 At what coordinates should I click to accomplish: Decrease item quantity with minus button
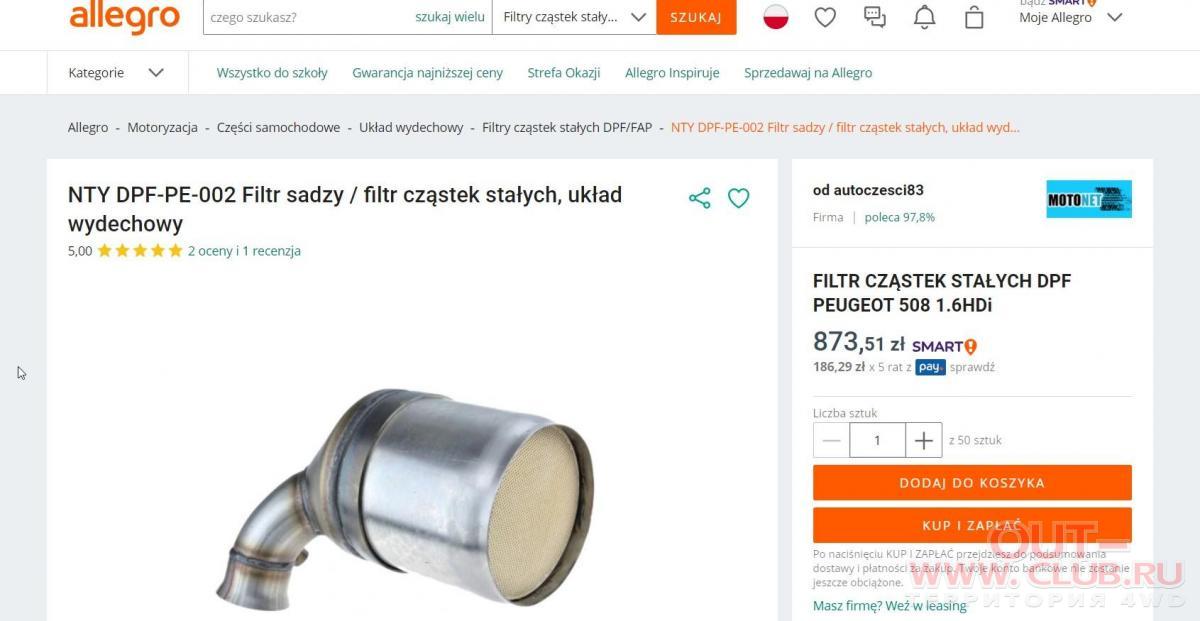(x=831, y=440)
